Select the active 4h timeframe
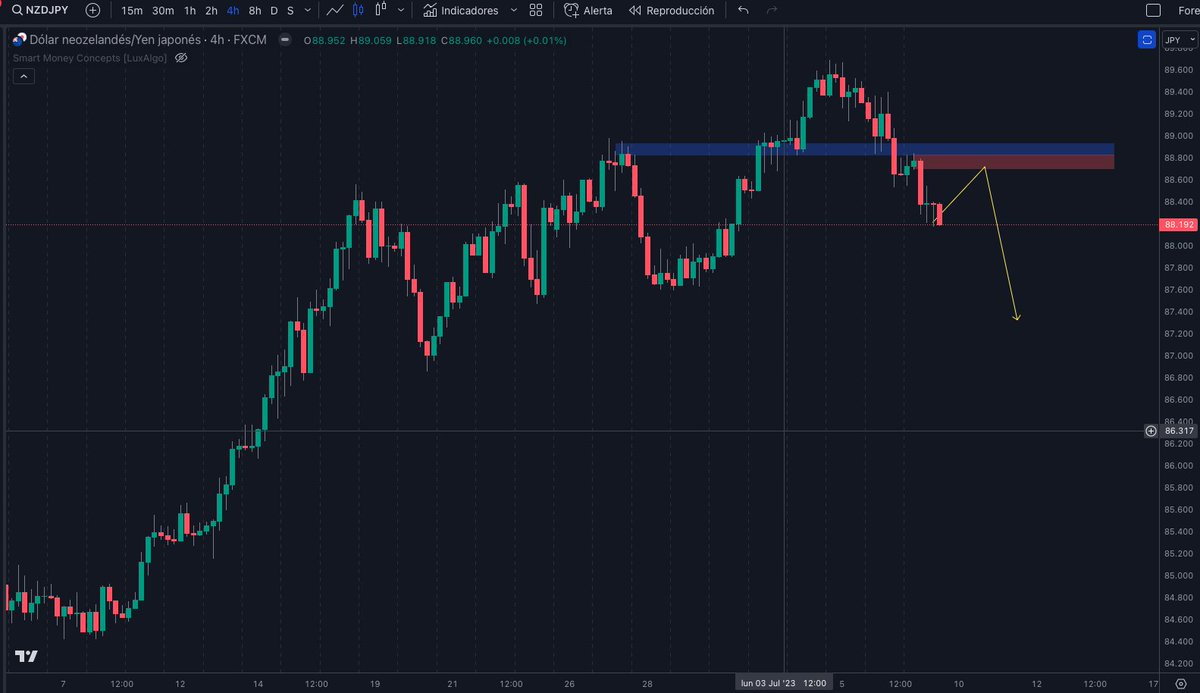Screen dimensions: 1200x693 coord(233,10)
